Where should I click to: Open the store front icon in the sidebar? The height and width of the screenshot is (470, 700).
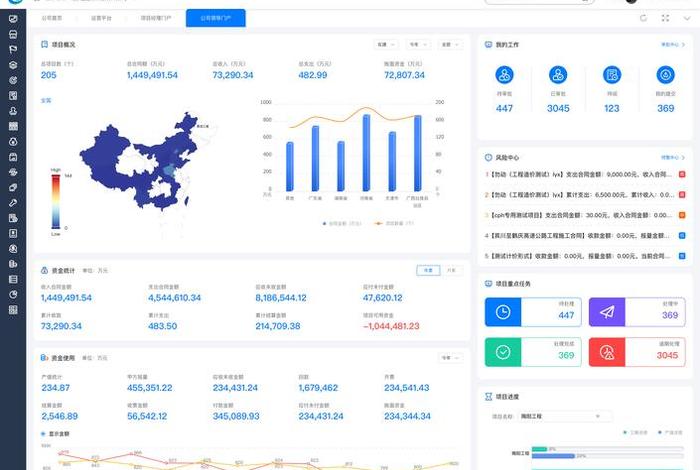tap(13, 34)
